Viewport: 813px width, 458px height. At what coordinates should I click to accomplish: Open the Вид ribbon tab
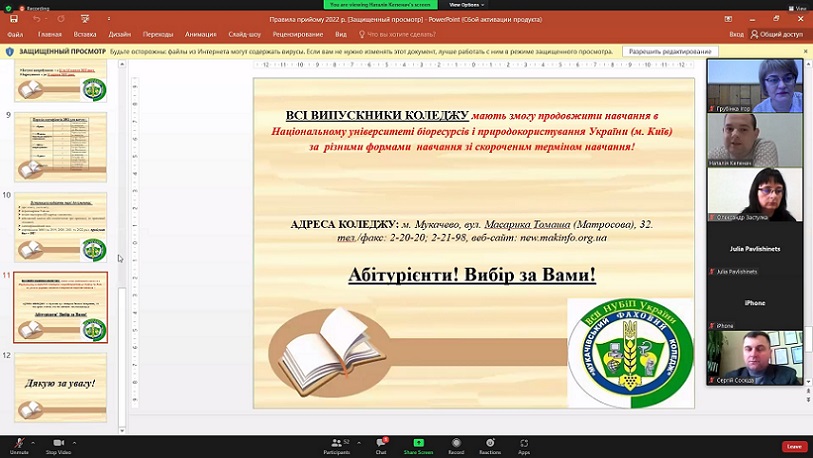pos(341,34)
